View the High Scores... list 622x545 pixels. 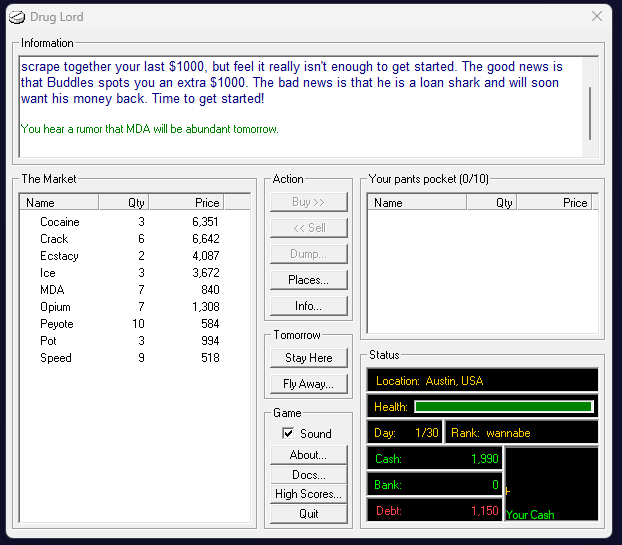(x=308, y=494)
